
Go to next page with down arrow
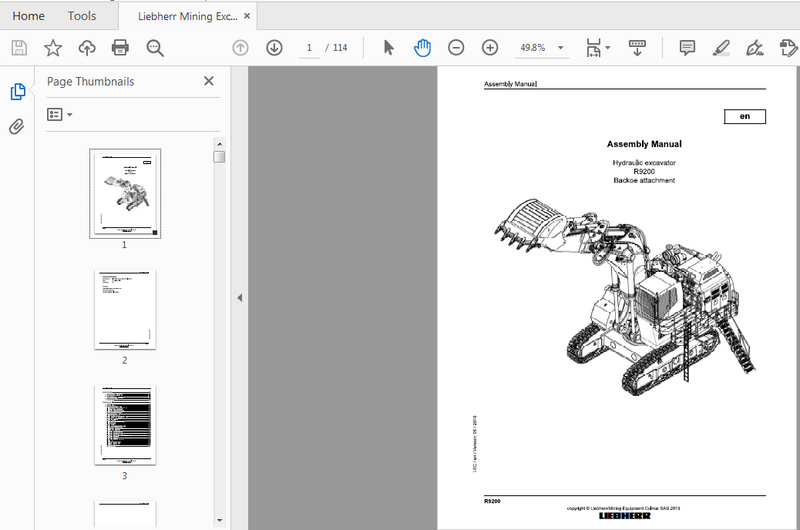tap(274, 47)
